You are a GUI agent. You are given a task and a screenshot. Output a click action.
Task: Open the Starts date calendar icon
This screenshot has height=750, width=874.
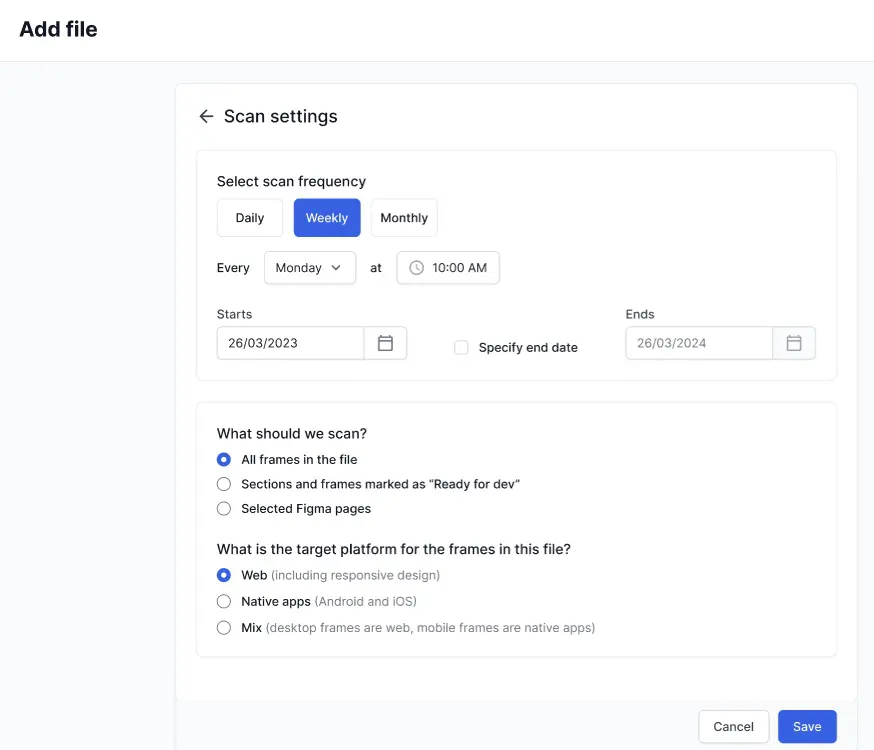point(386,343)
